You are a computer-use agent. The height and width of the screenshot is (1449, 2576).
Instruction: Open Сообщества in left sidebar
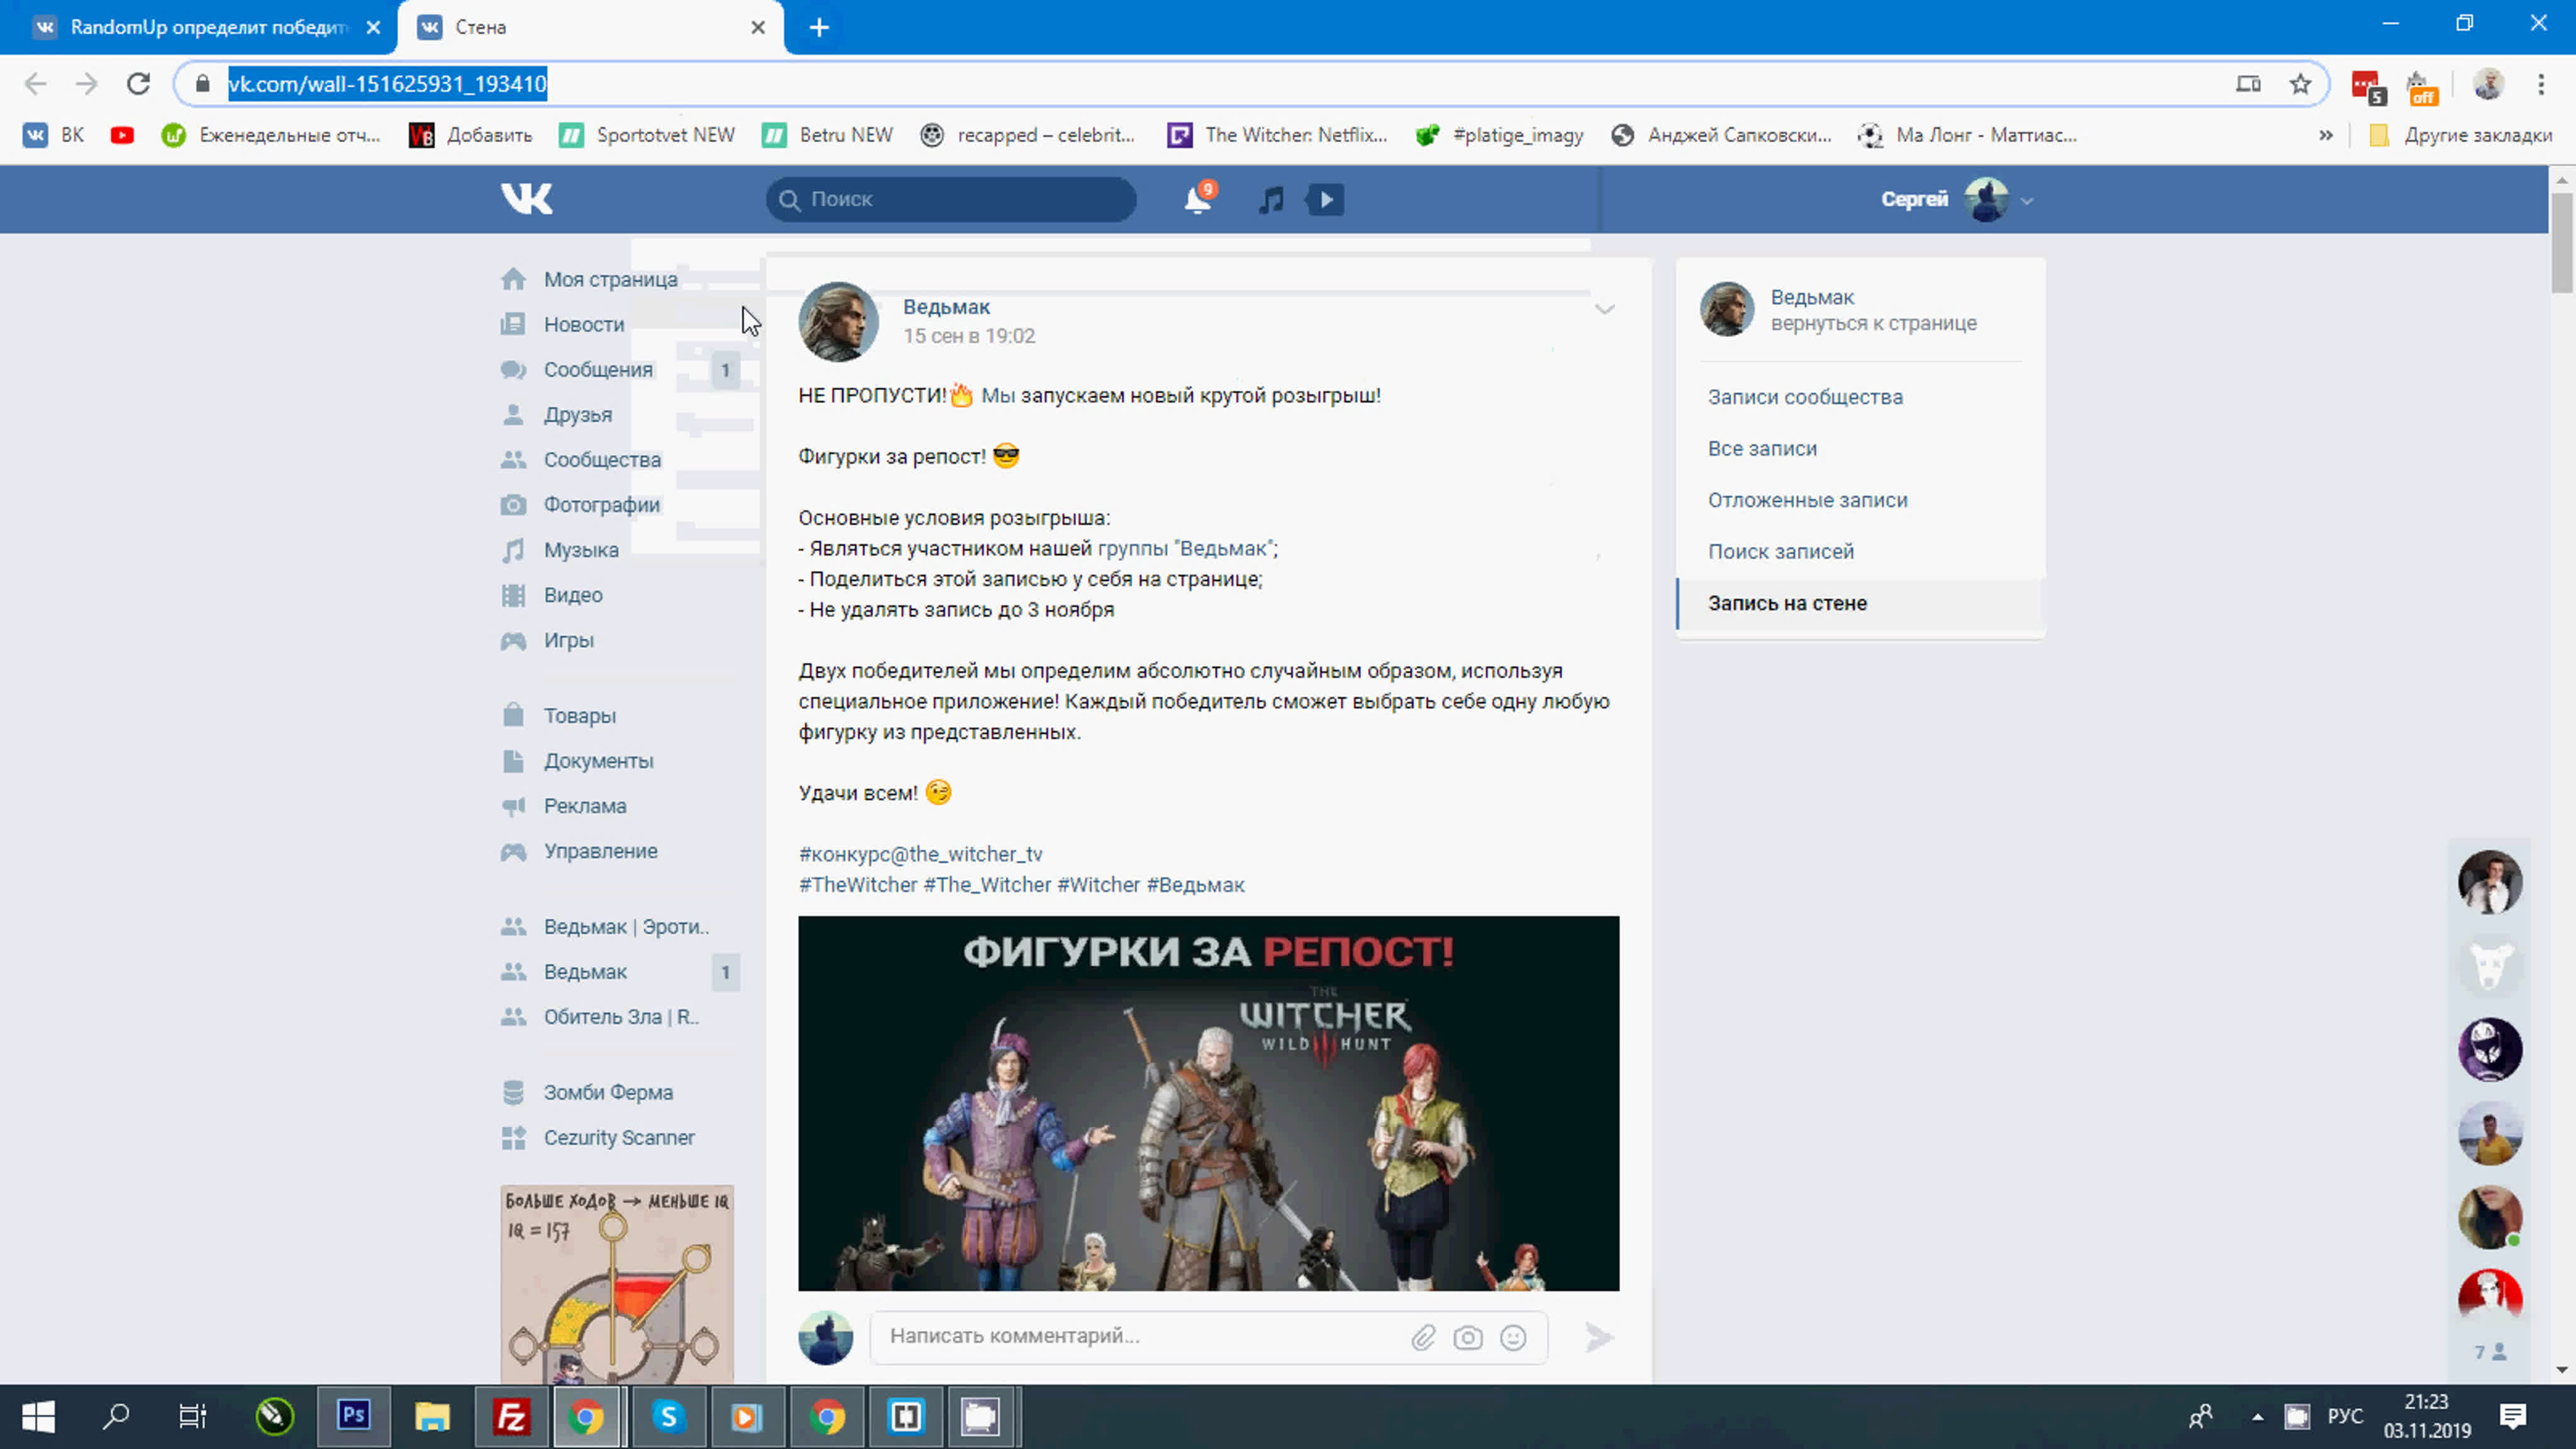602,460
